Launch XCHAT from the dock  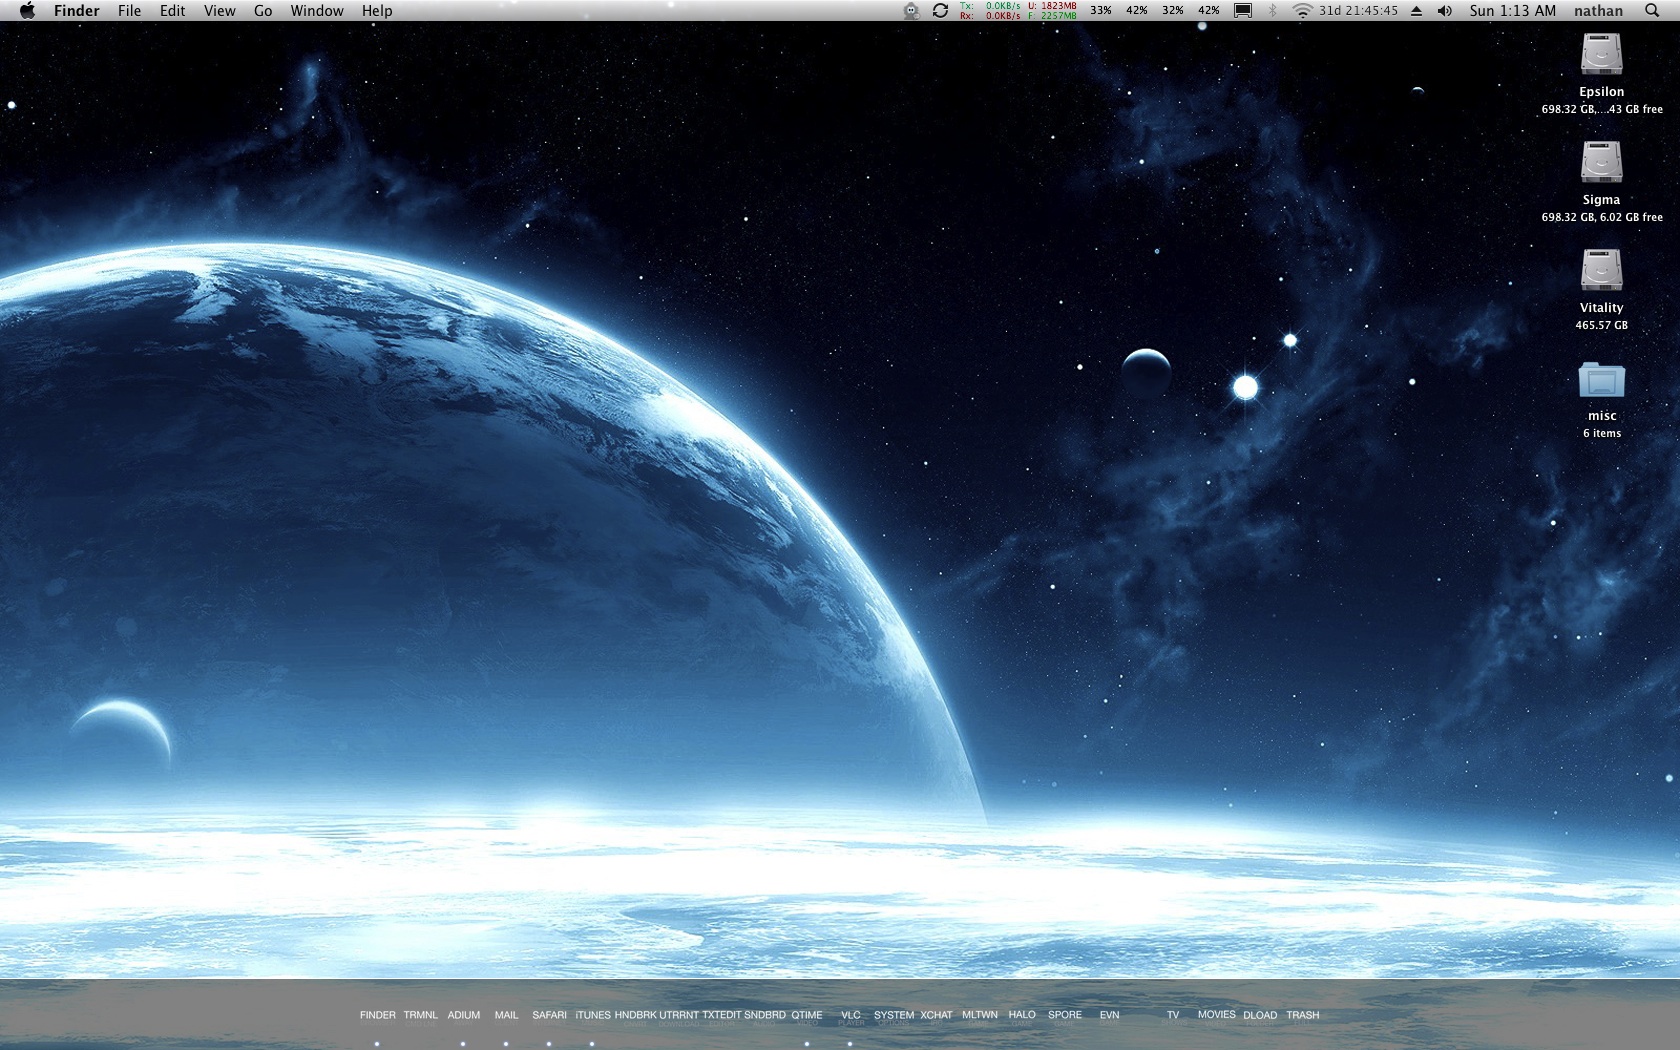(937, 1015)
